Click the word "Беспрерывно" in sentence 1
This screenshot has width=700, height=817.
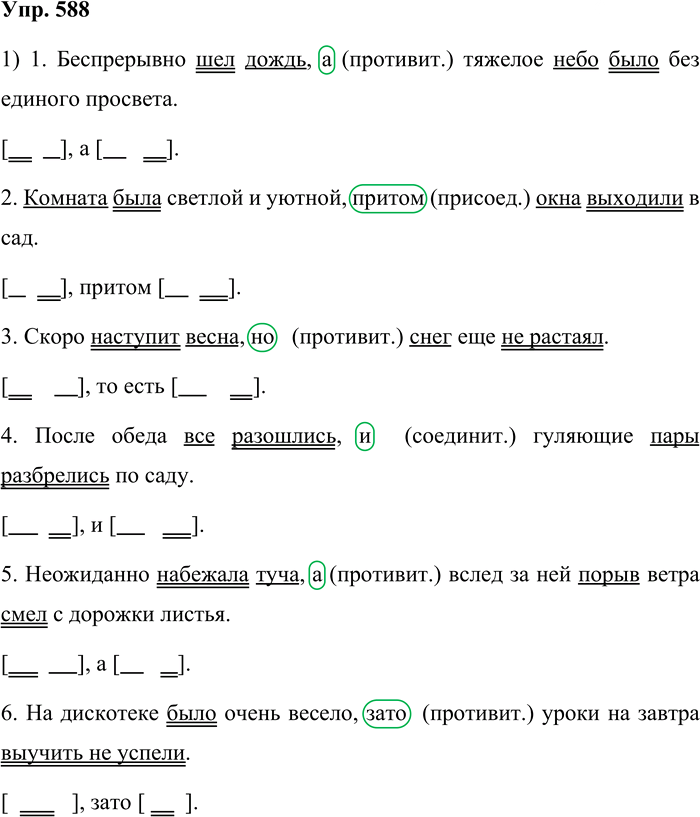coord(121,59)
